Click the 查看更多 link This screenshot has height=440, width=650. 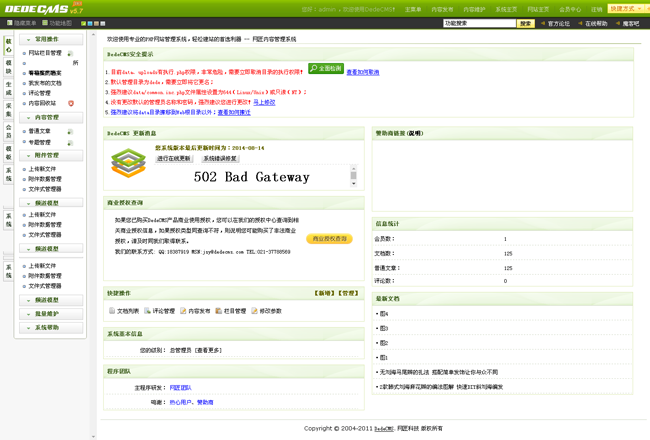point(208,350)
